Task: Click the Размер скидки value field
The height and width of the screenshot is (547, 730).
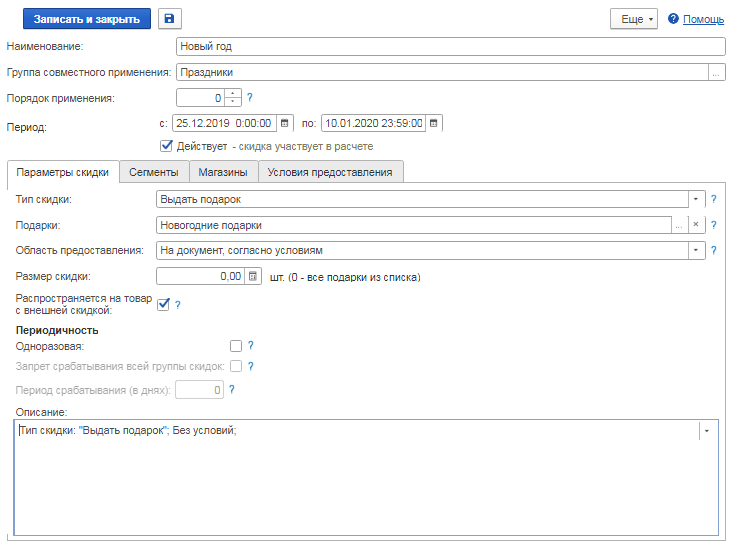Action: click(x=201, y=276)
